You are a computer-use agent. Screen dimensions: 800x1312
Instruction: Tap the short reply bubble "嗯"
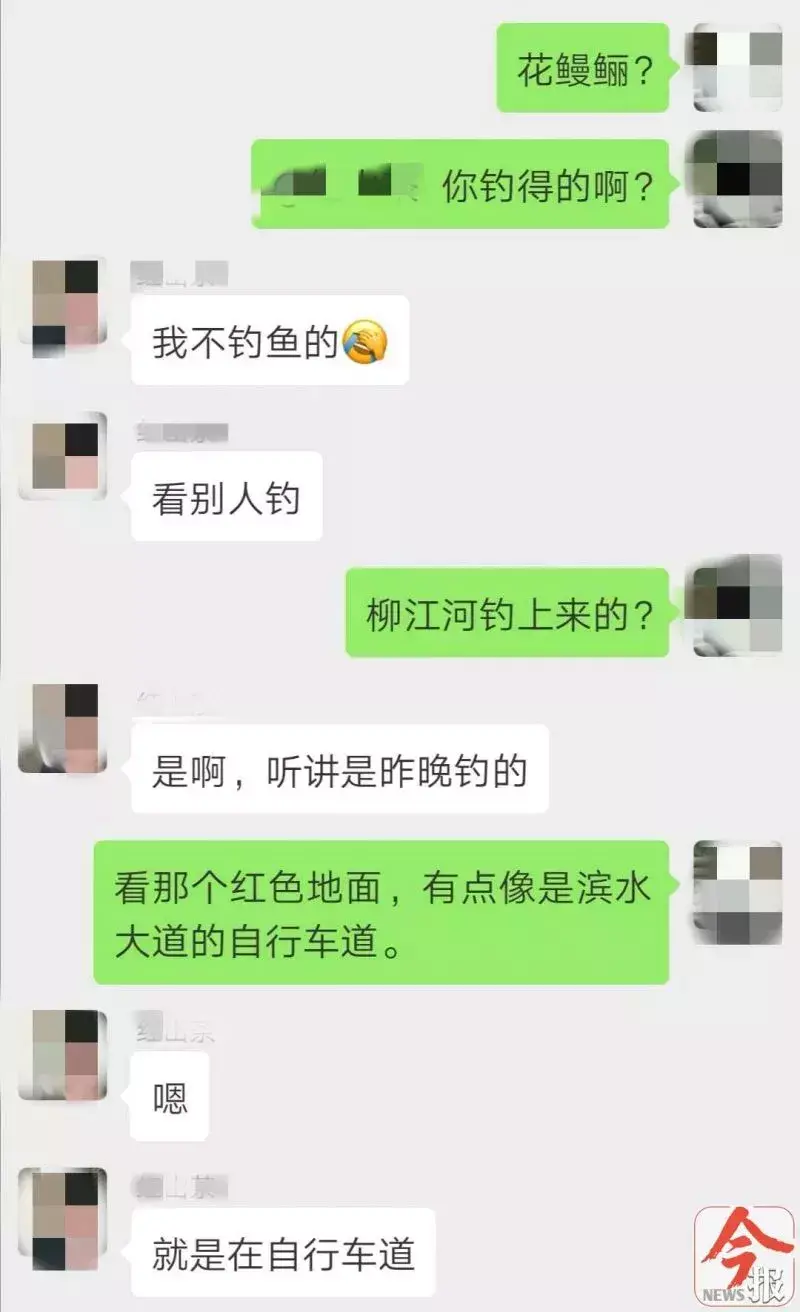coord(170,1097)
